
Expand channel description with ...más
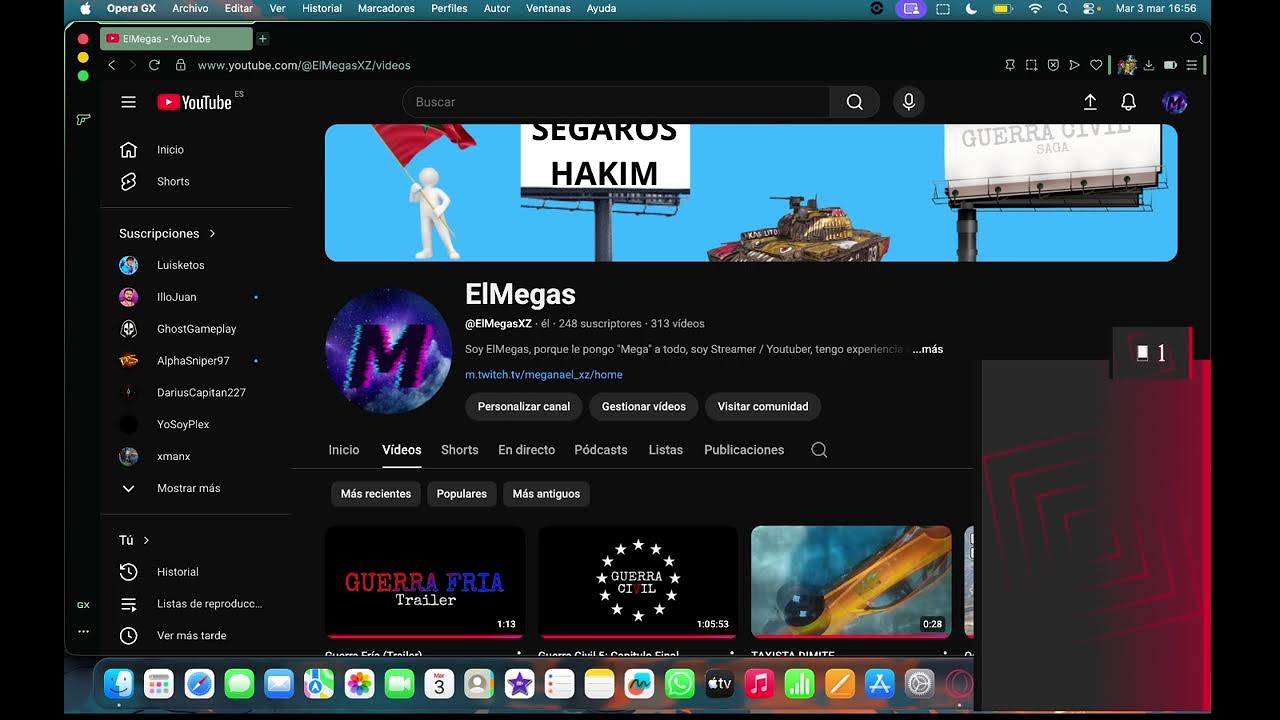[927, 349]
